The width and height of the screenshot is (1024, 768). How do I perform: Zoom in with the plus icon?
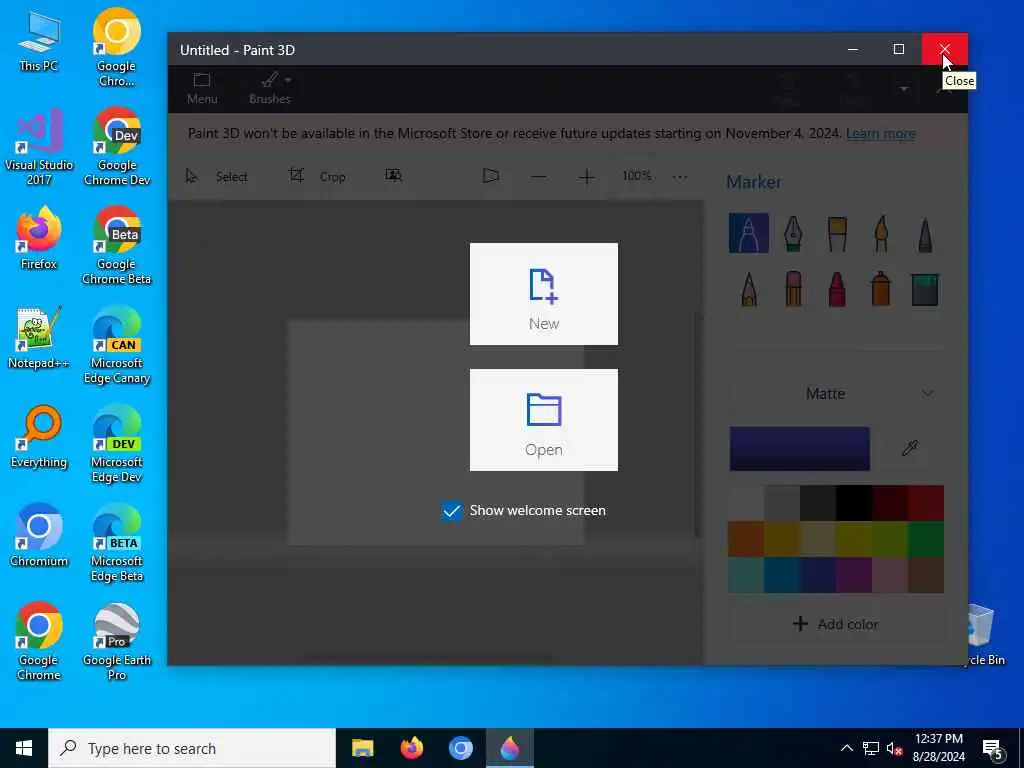tap(586, 176)
